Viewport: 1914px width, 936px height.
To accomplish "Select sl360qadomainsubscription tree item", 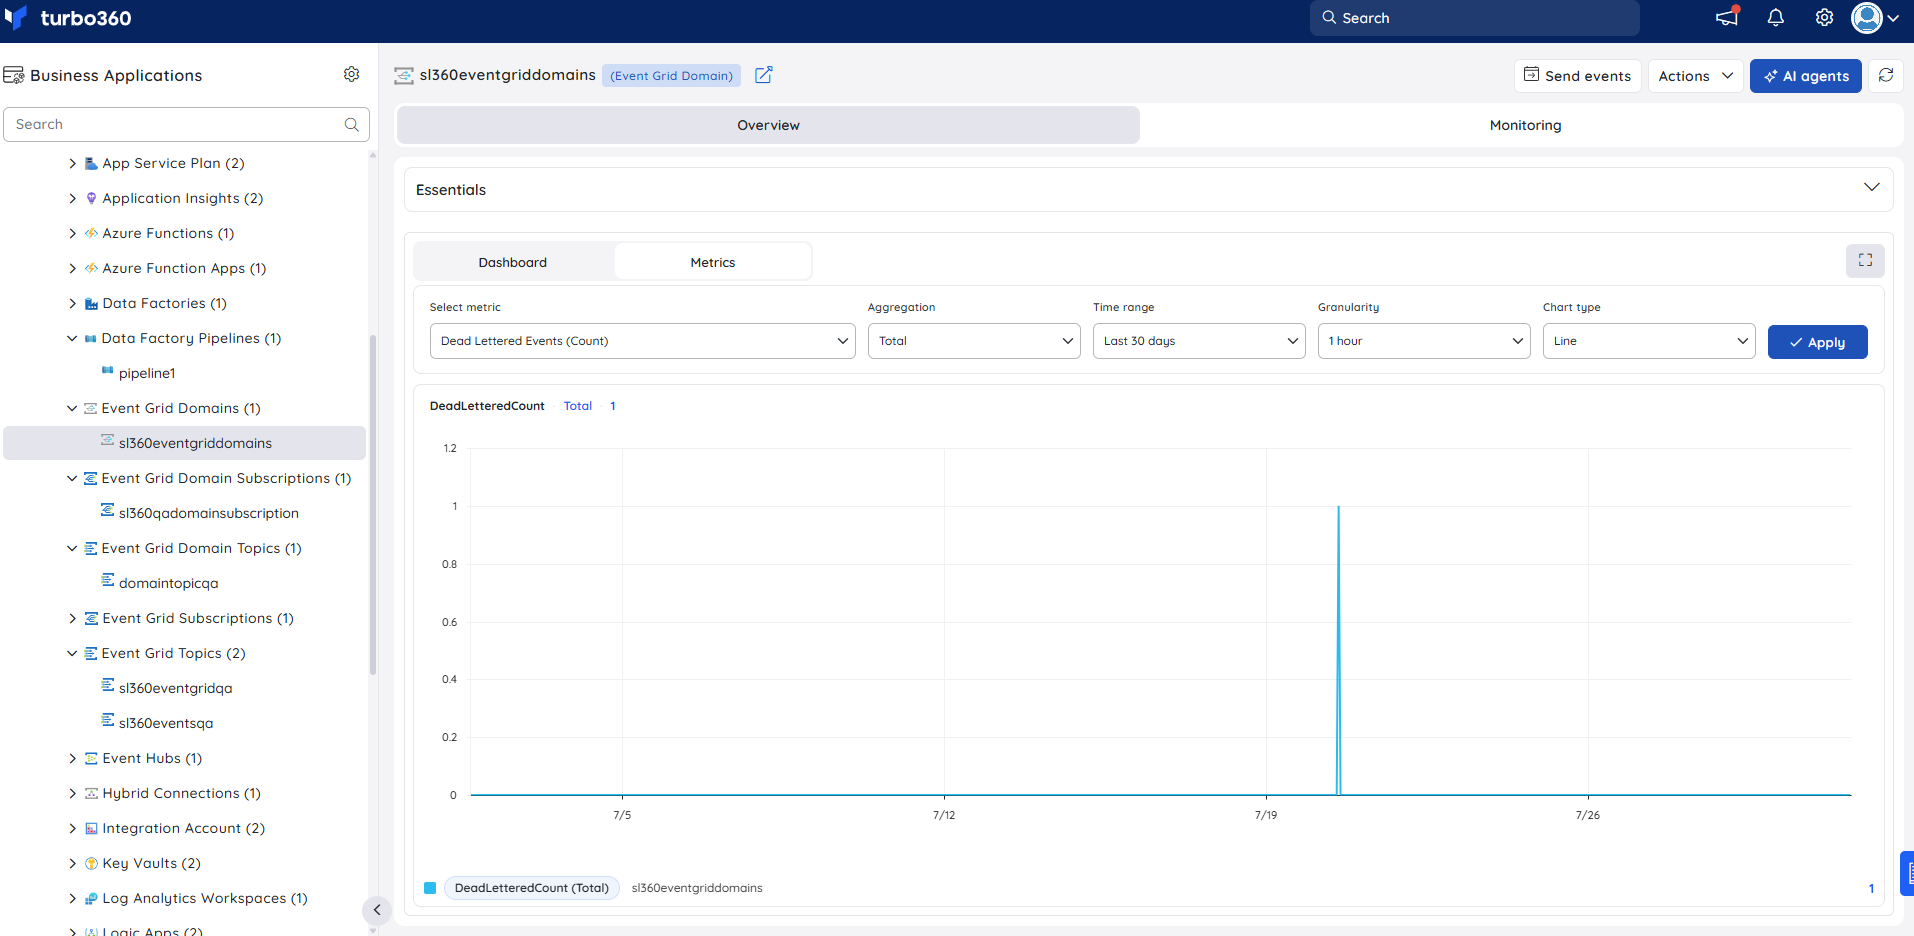I will click(208, 513).
